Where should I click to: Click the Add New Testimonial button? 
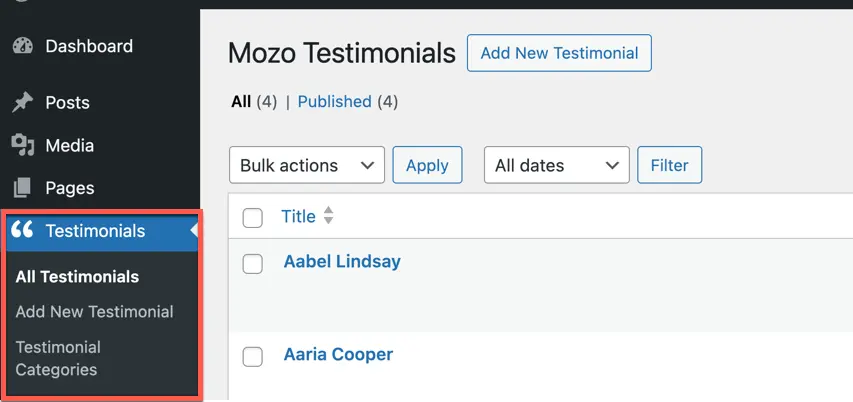559,53
